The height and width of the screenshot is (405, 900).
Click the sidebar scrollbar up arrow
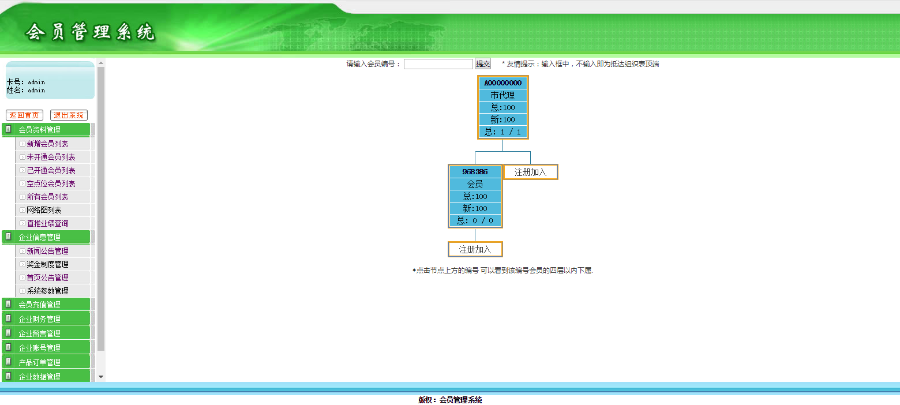click(x=101, y=63)
